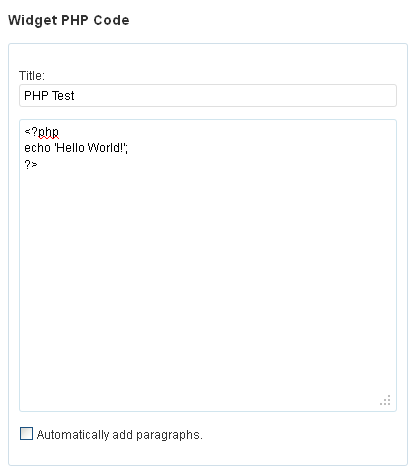The width and height of the screenshot is (414, 470).
Task: Click the word 'Test' in the Title input
Action: coord(63,96)
